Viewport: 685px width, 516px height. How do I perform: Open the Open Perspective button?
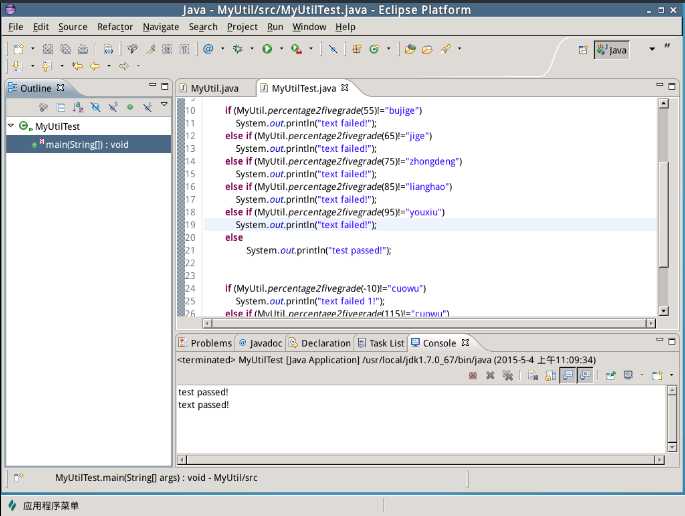pos(583,50)
